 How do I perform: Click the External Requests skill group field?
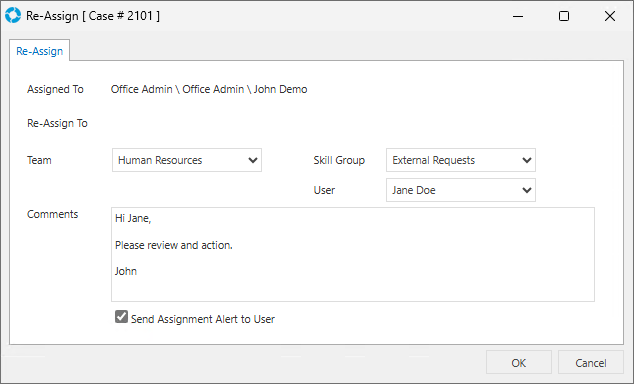461,160
